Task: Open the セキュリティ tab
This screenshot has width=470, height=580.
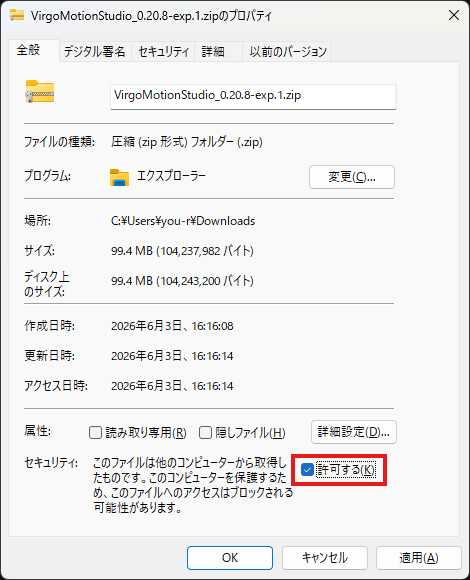Action: tap(163, 51)
